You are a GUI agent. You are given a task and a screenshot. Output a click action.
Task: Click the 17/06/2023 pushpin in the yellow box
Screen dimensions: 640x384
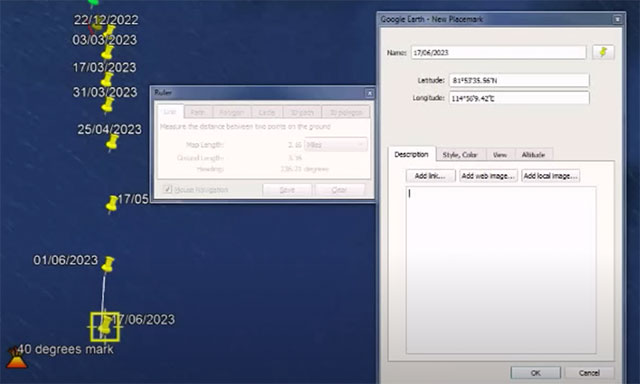(x=105, y=326)
